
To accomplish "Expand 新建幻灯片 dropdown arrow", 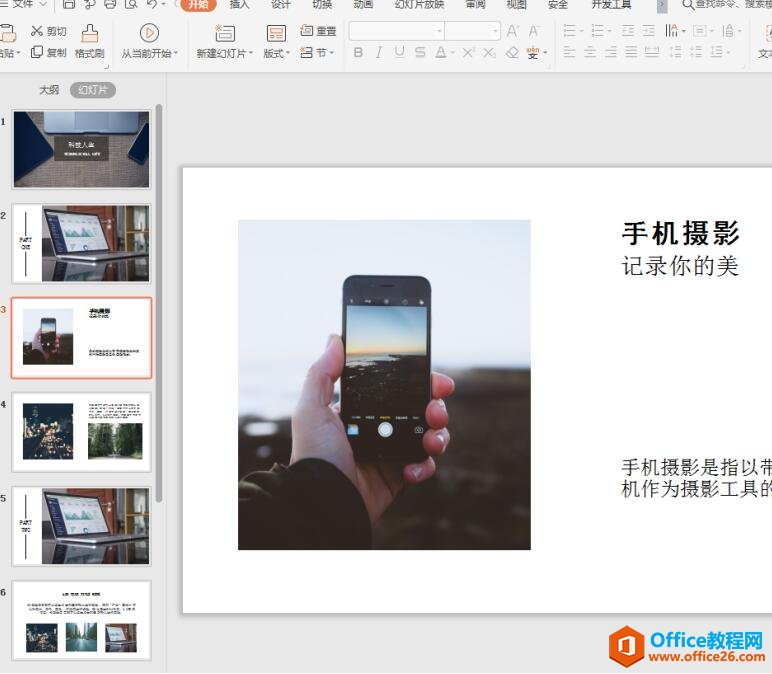I will [x=251, y=53].
